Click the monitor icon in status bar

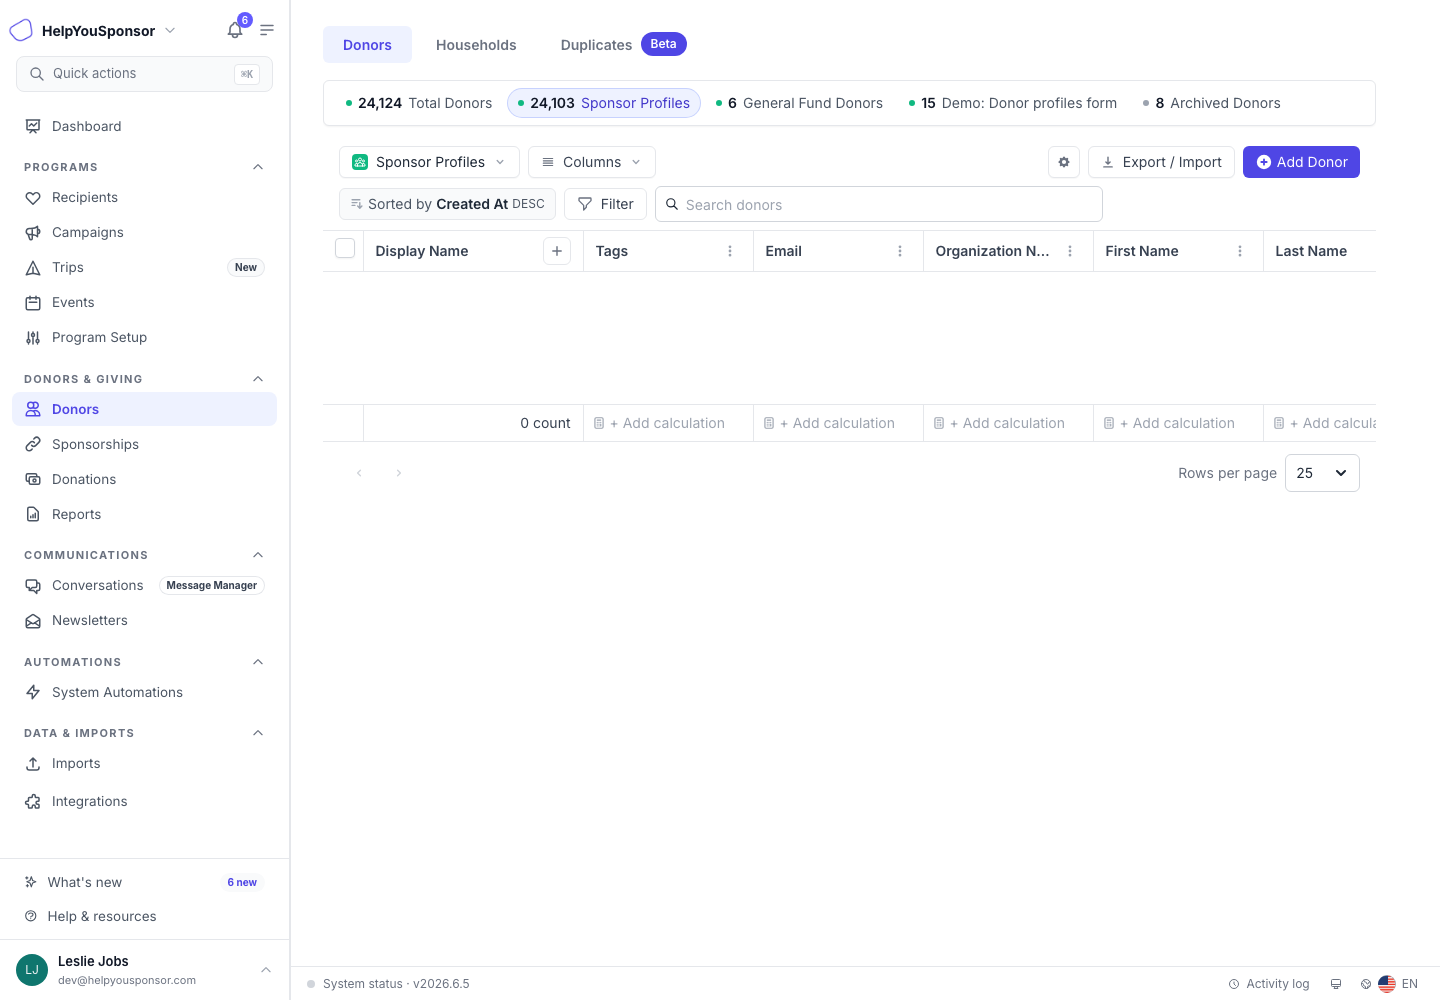(1335, 984)
